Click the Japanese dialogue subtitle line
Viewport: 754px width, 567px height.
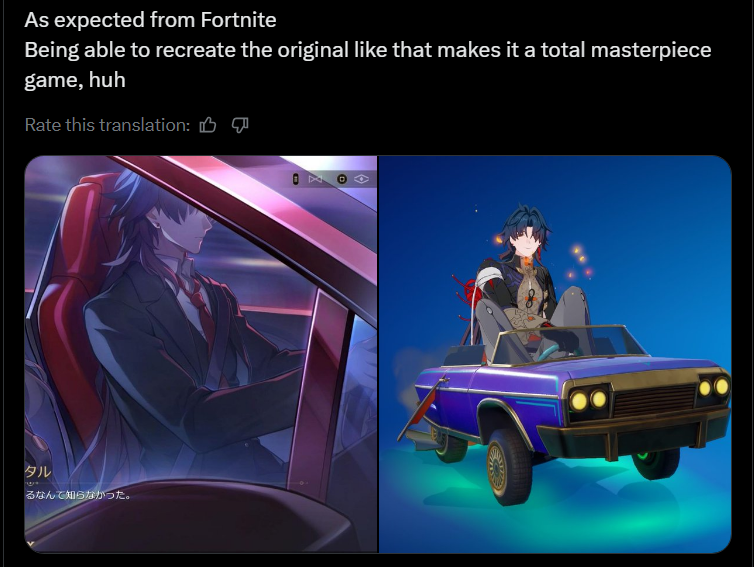pyautogui.click(x=78, y=494)
